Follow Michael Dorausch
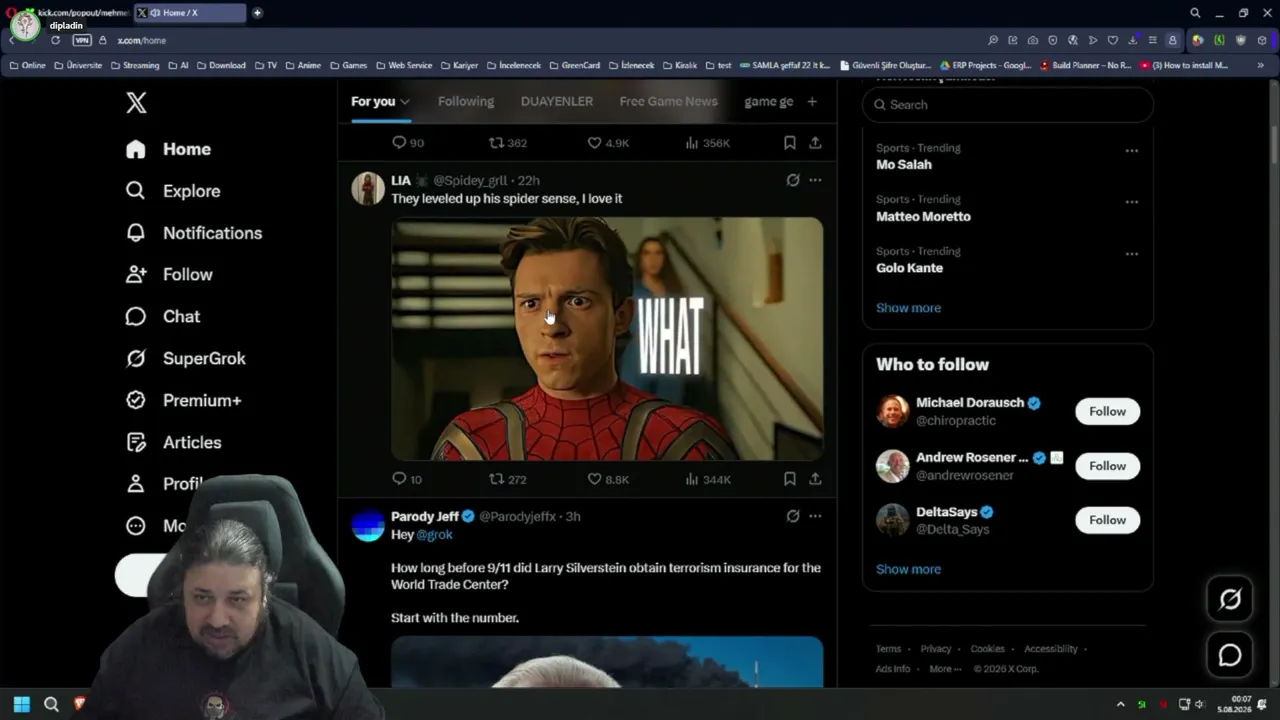 pos(1107,411)
